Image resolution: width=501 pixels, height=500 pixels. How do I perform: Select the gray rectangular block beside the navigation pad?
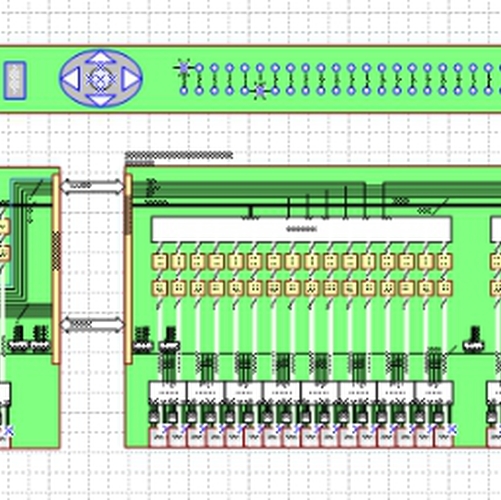[15, 80]
